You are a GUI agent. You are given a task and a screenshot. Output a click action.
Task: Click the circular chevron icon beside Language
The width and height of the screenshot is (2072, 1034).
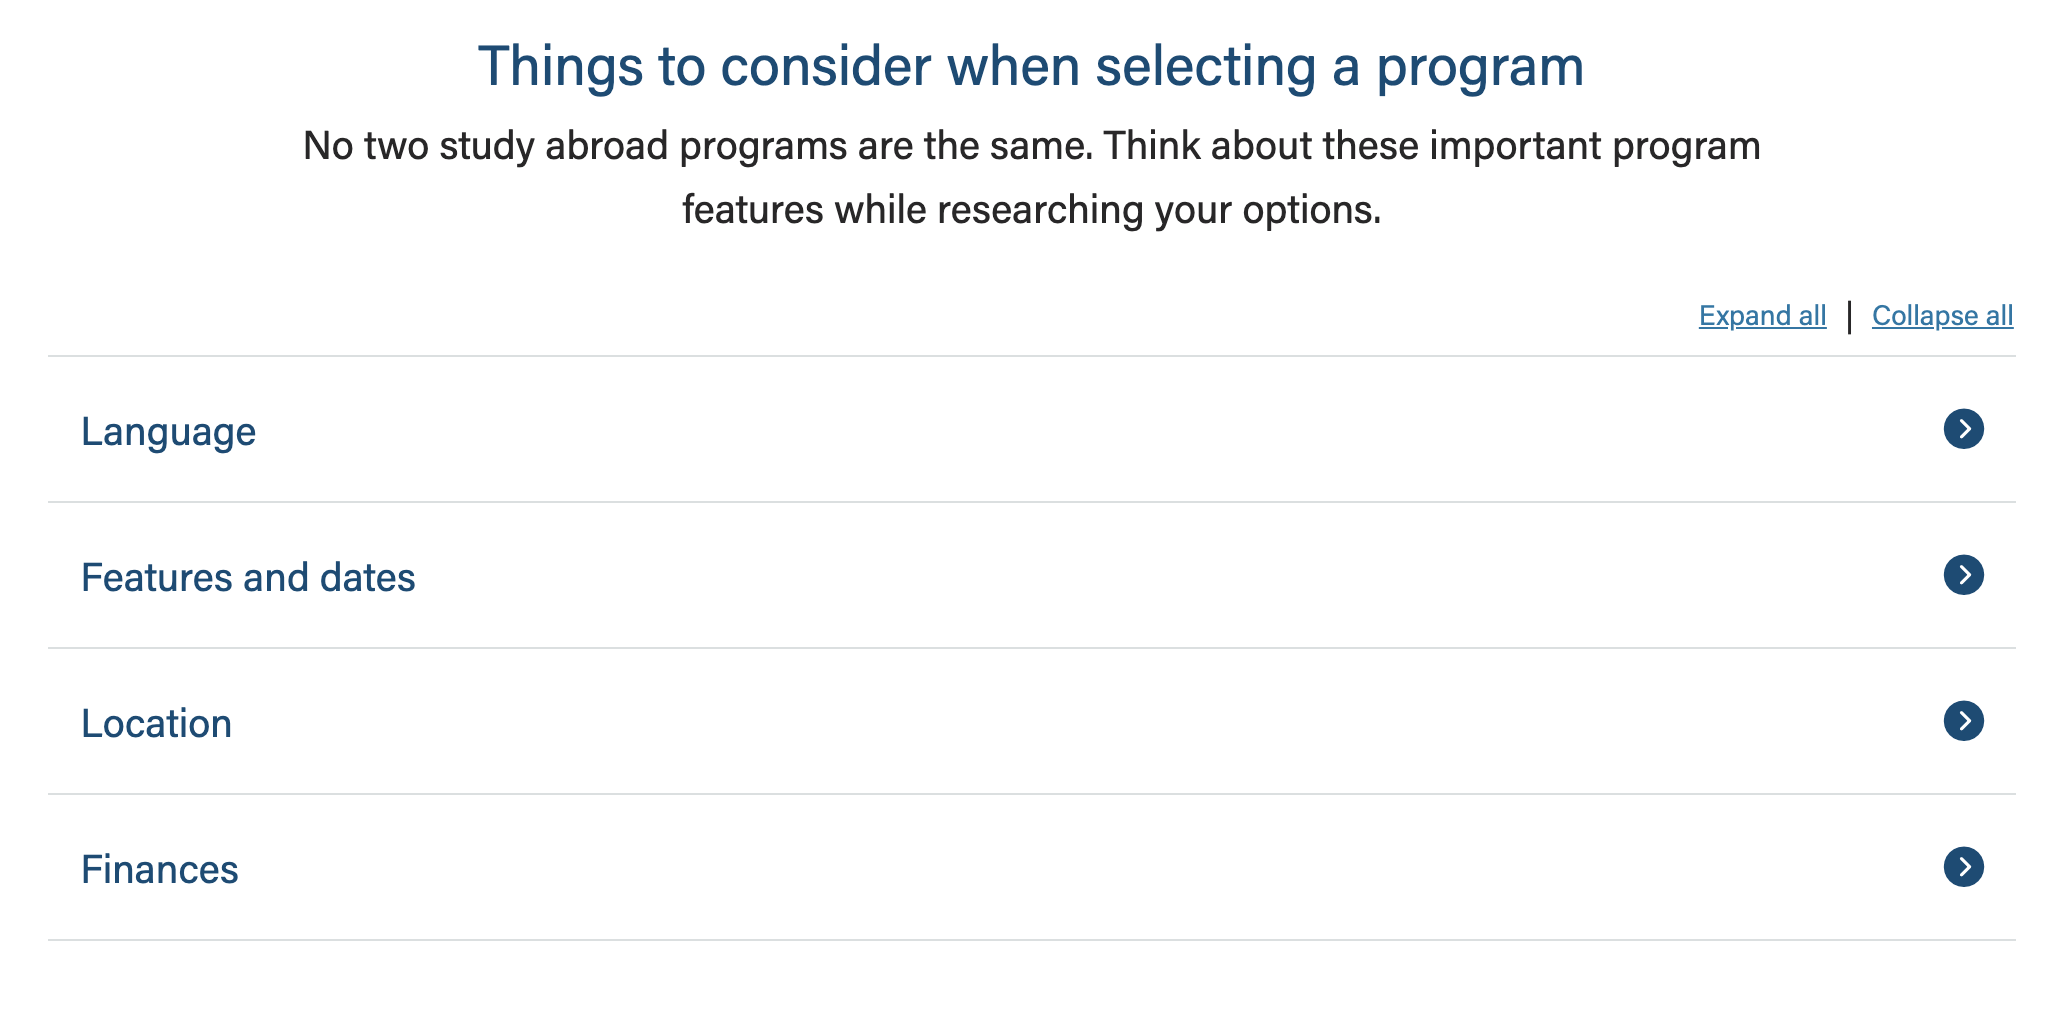tap(1963, 429)
